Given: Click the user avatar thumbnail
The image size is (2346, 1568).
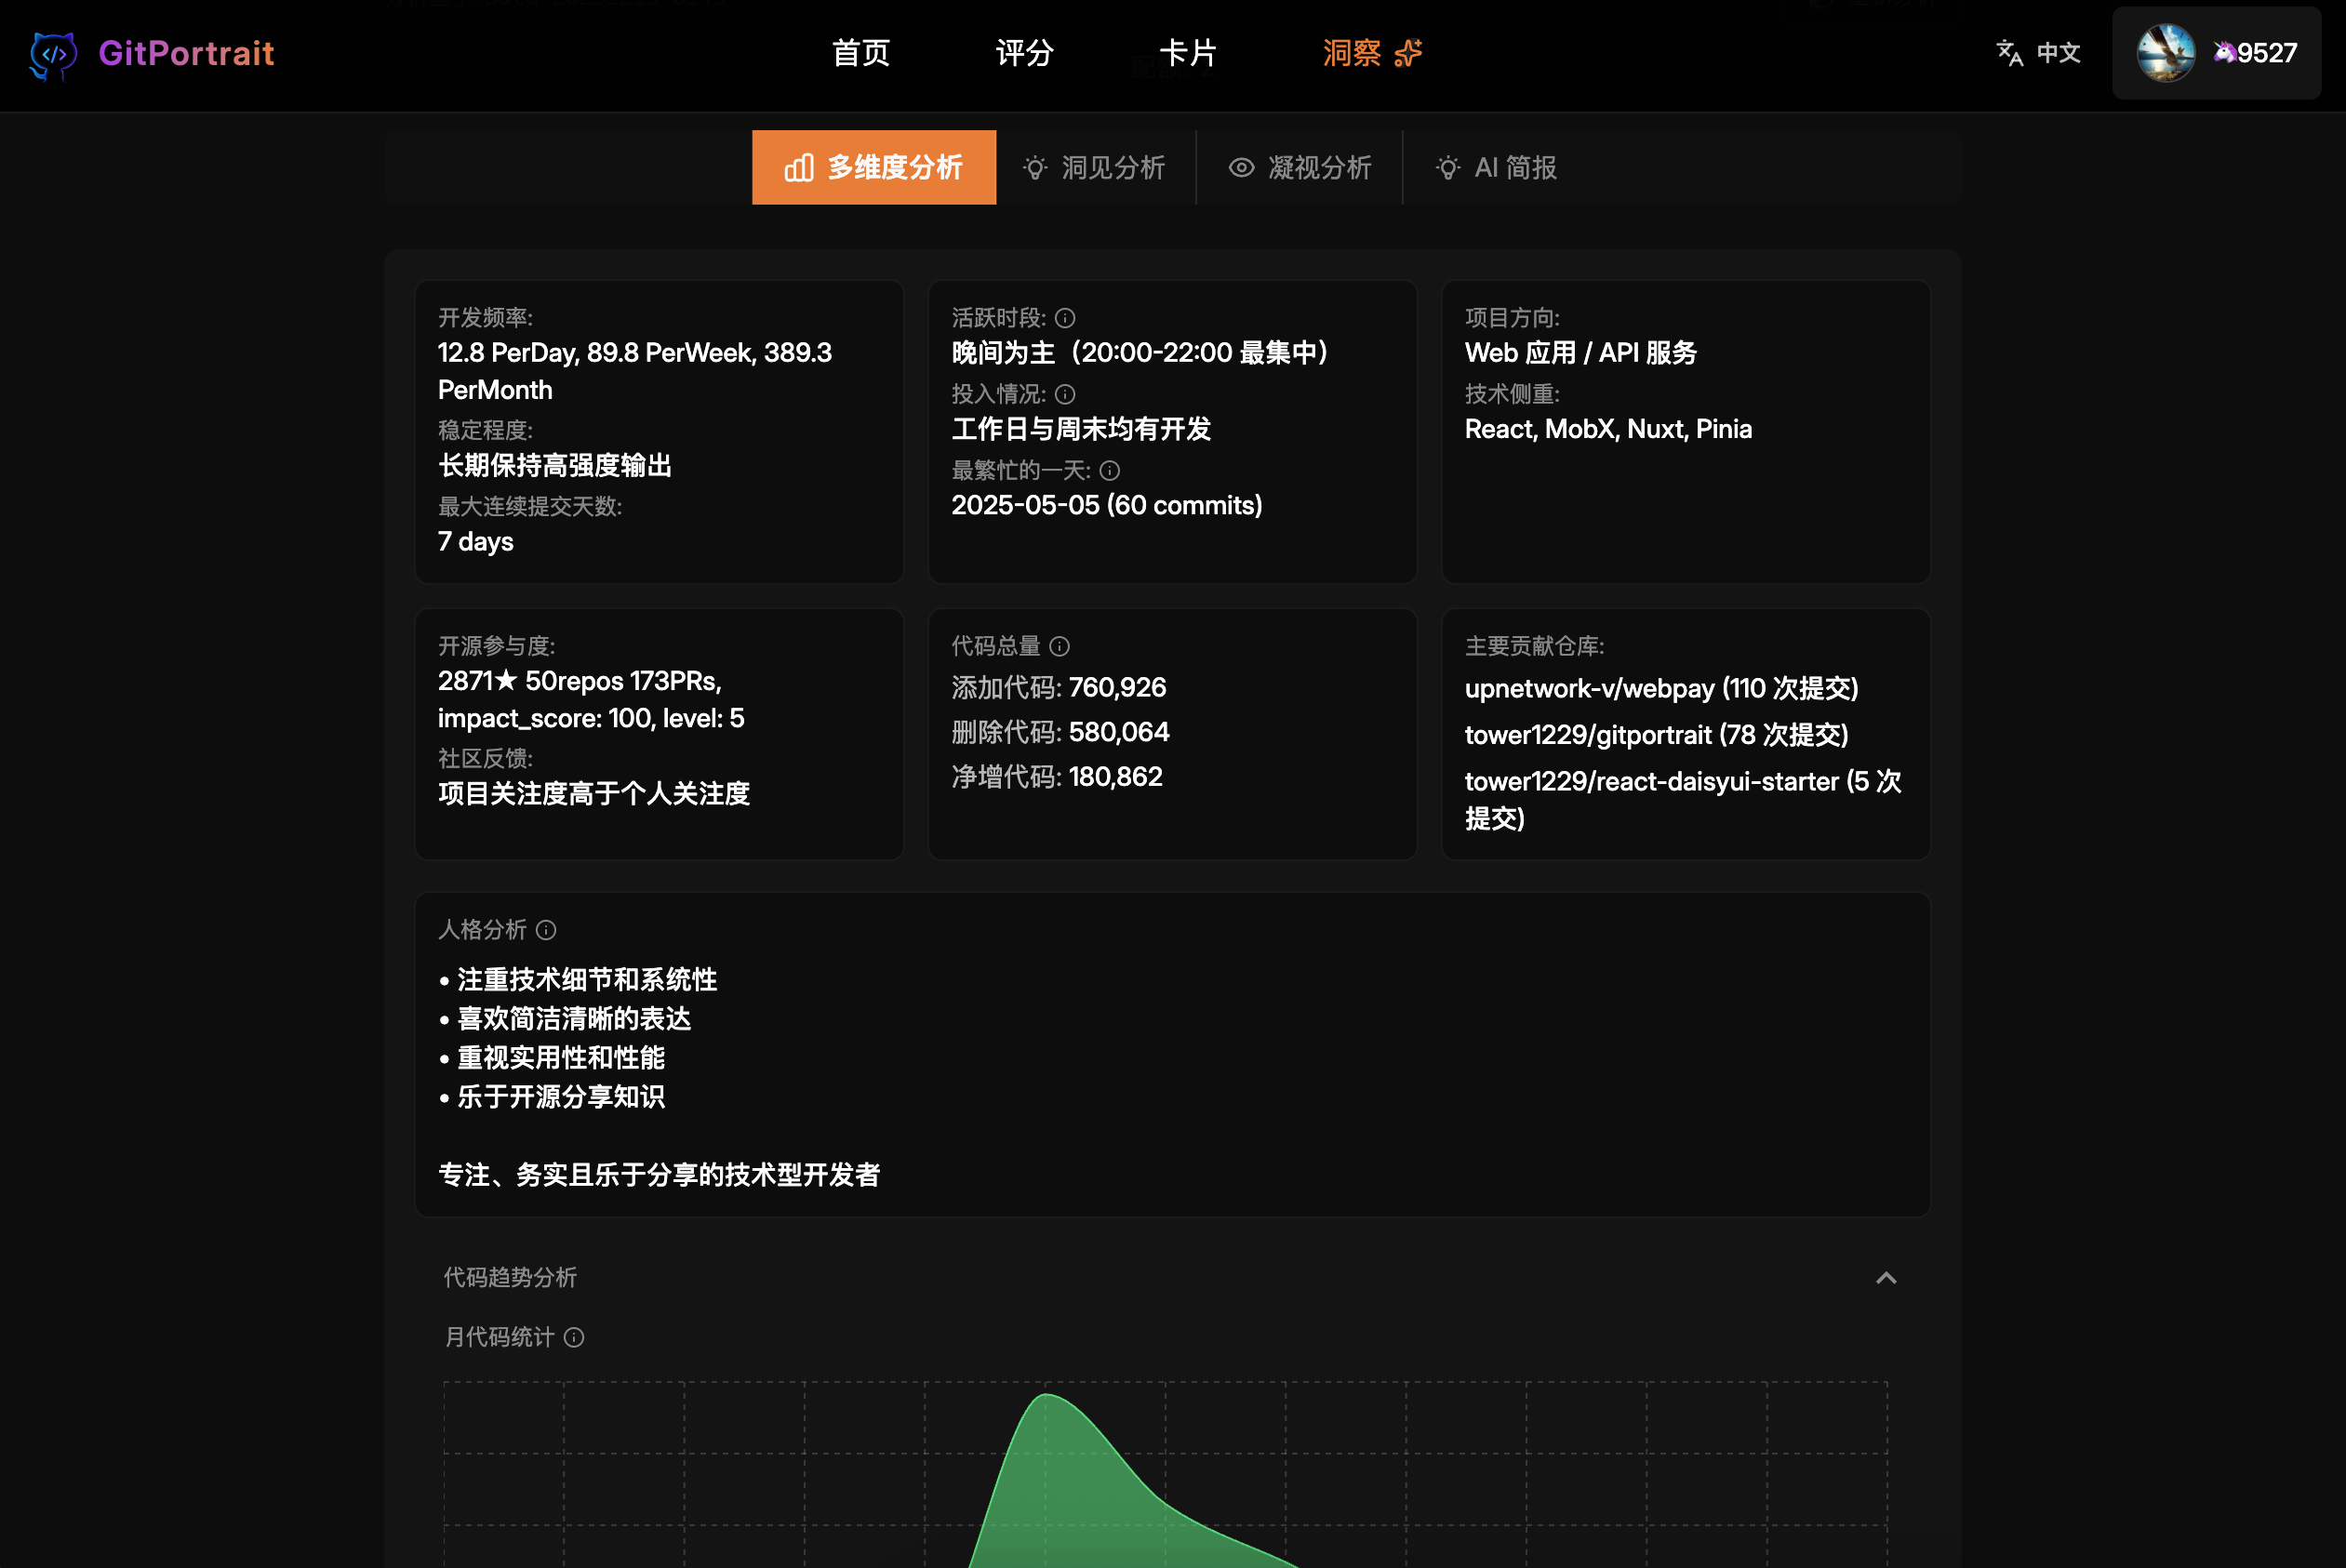Looking at the screenshot, I should click(2165, 53).
